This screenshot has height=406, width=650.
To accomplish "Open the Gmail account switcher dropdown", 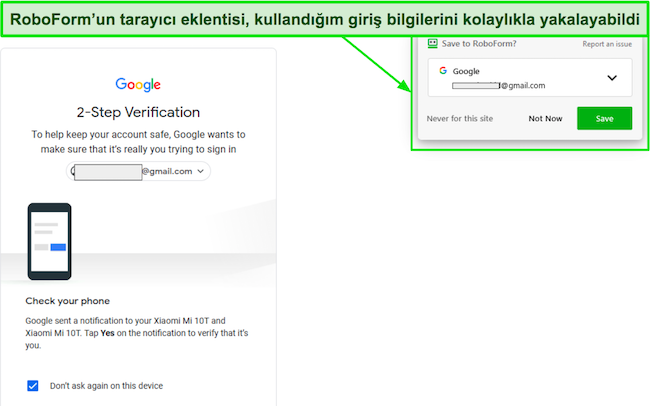I will click(x=138, y=171).
